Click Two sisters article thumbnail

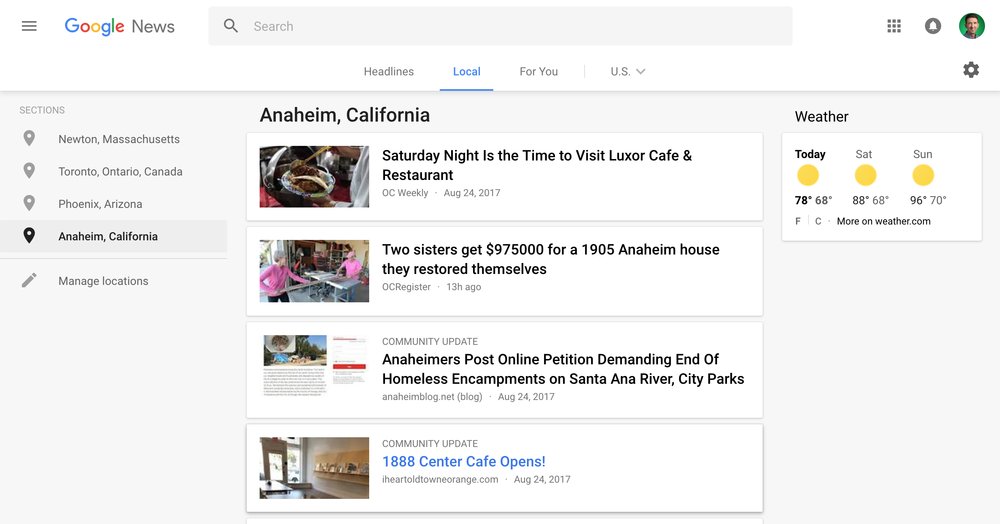[314, 271]
